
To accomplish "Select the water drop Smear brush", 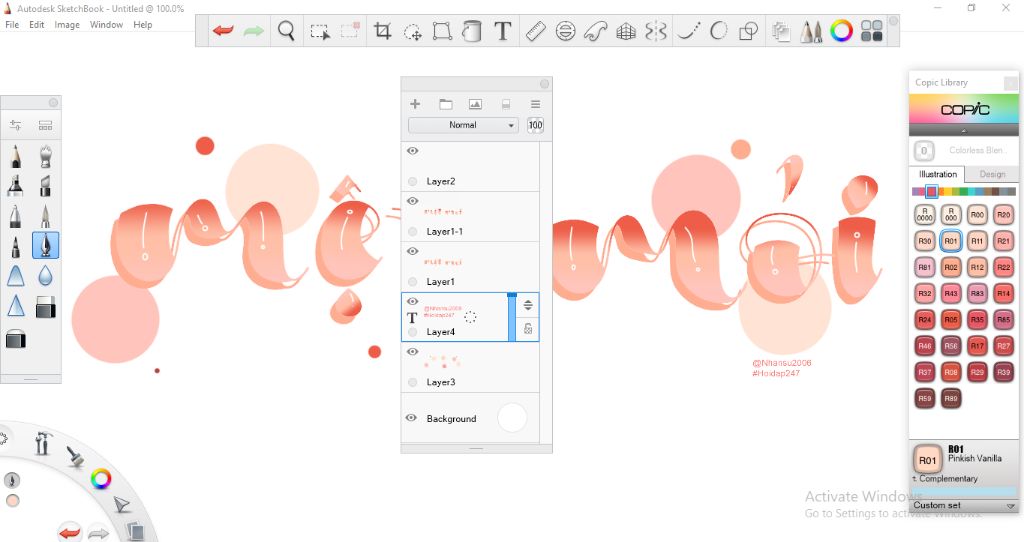I will pyautogui.click(x=45, y=276).
